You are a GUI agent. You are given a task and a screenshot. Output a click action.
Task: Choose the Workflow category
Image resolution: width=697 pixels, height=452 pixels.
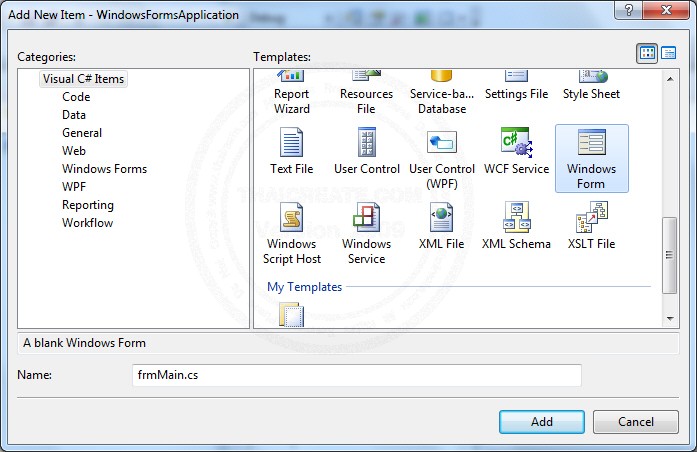pos(88,223)
